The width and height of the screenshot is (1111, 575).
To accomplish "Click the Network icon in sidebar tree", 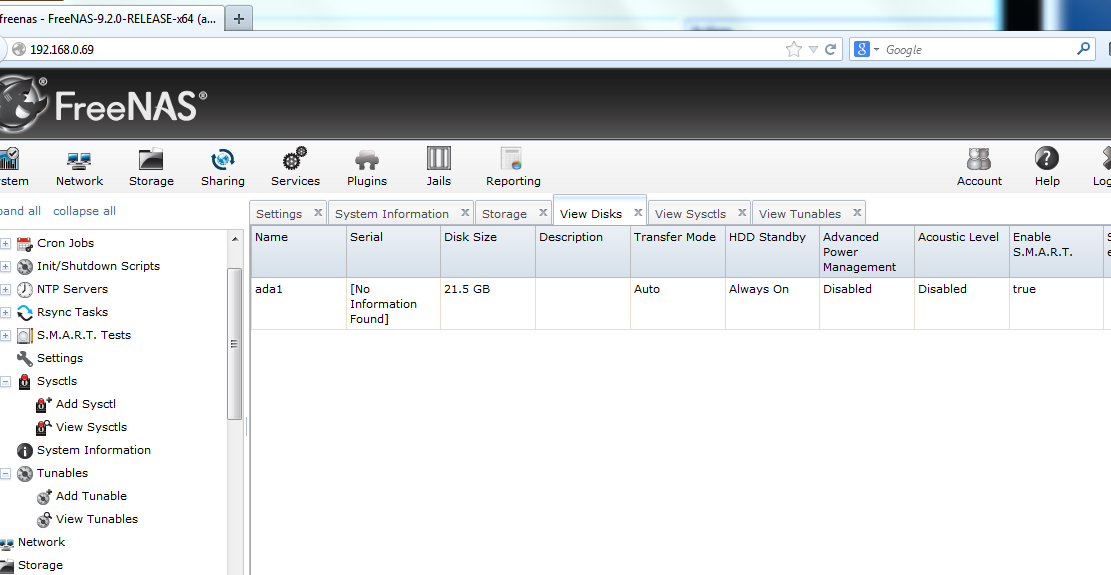I will (x=6, y=542).
